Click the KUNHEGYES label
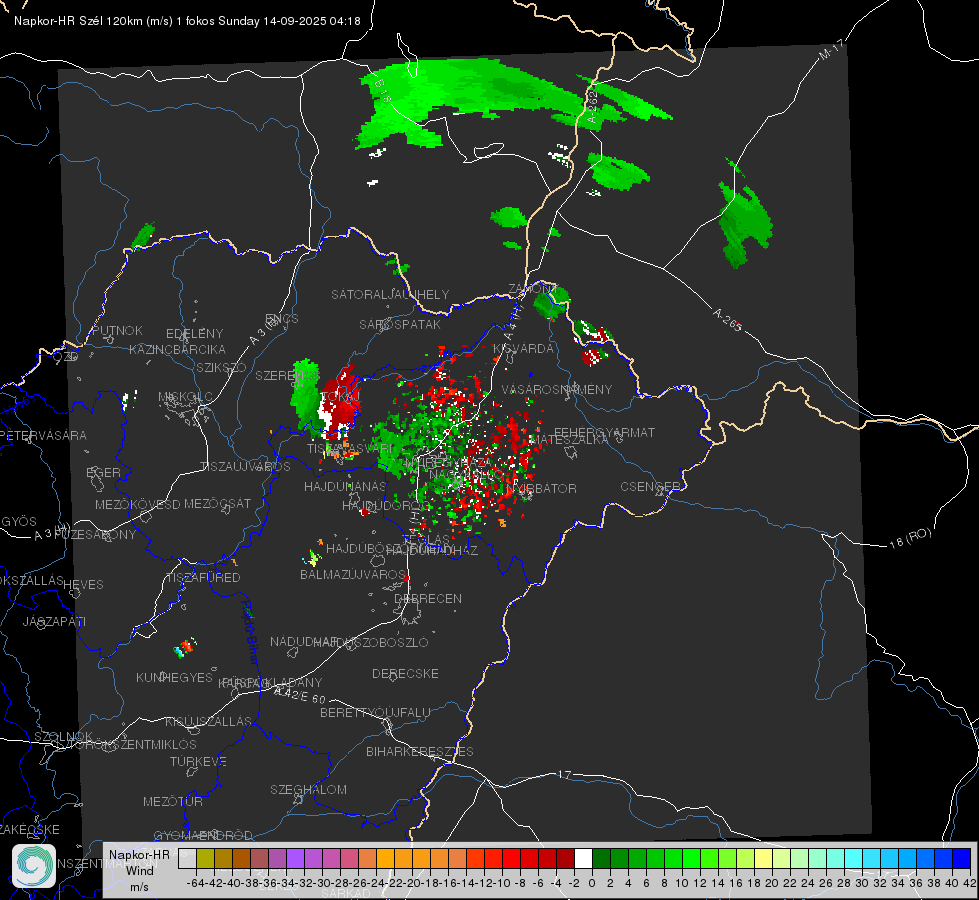Screen dimensions: 979x900 pyautogui.click(x=174, y=677)
